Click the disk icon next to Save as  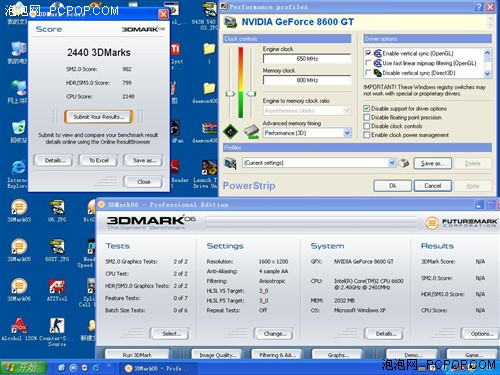[x=403, y=163]
